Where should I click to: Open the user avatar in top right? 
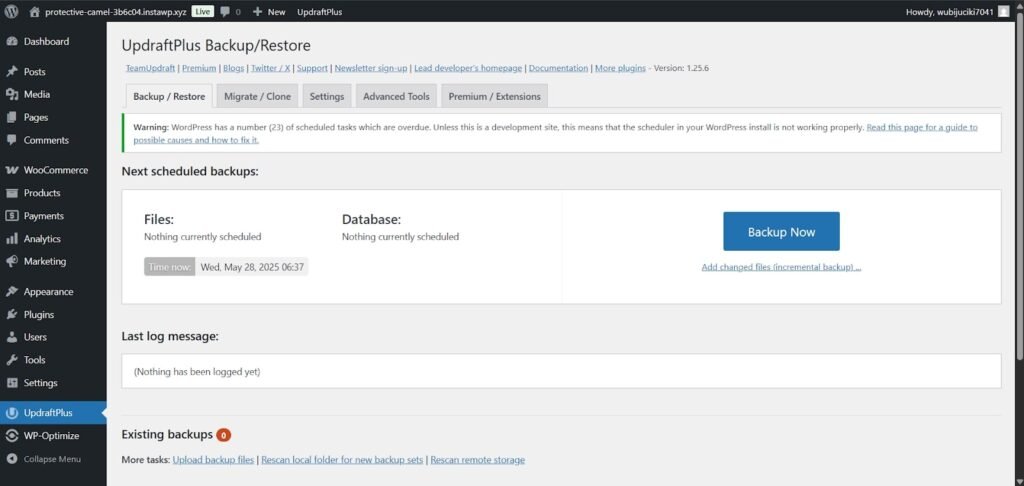click(1003, 11)
